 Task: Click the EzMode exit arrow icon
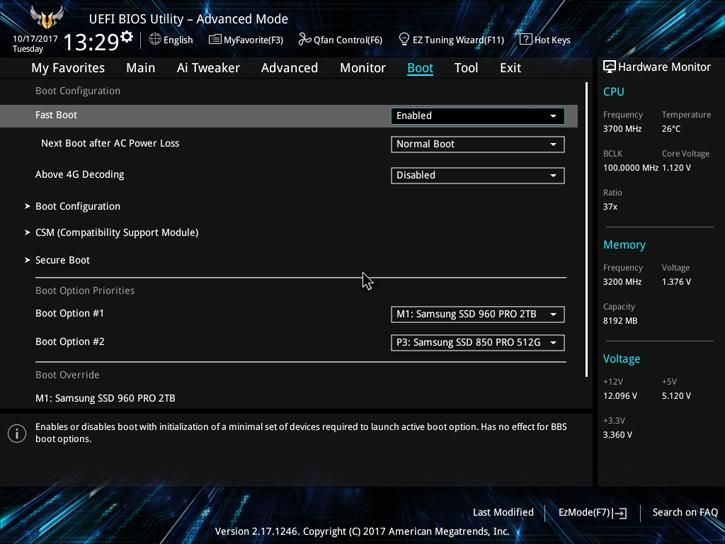pos(621,513)
